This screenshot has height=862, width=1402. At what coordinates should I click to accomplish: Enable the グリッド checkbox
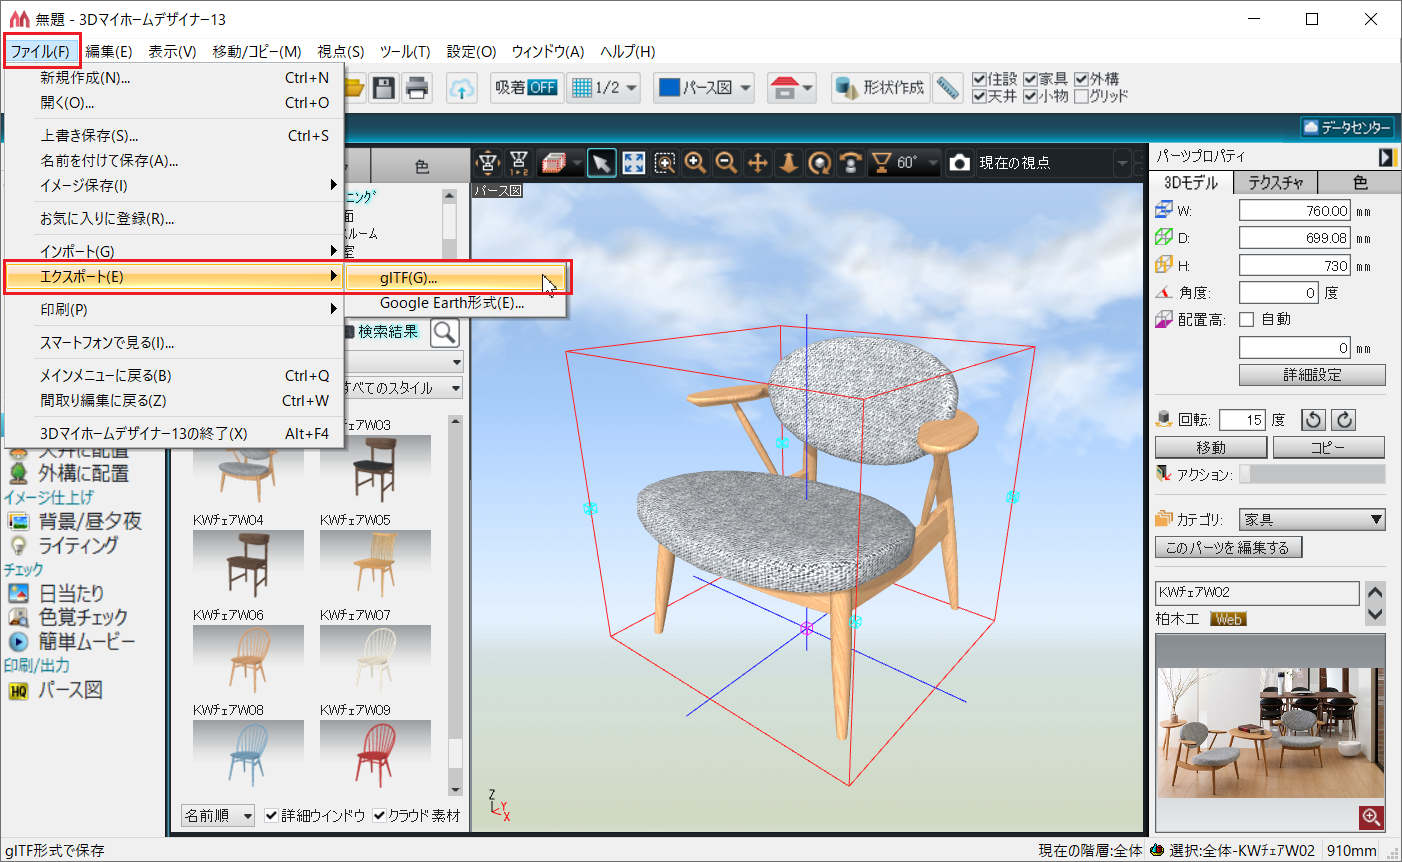pyautogui.click(x=1081, y=96)
